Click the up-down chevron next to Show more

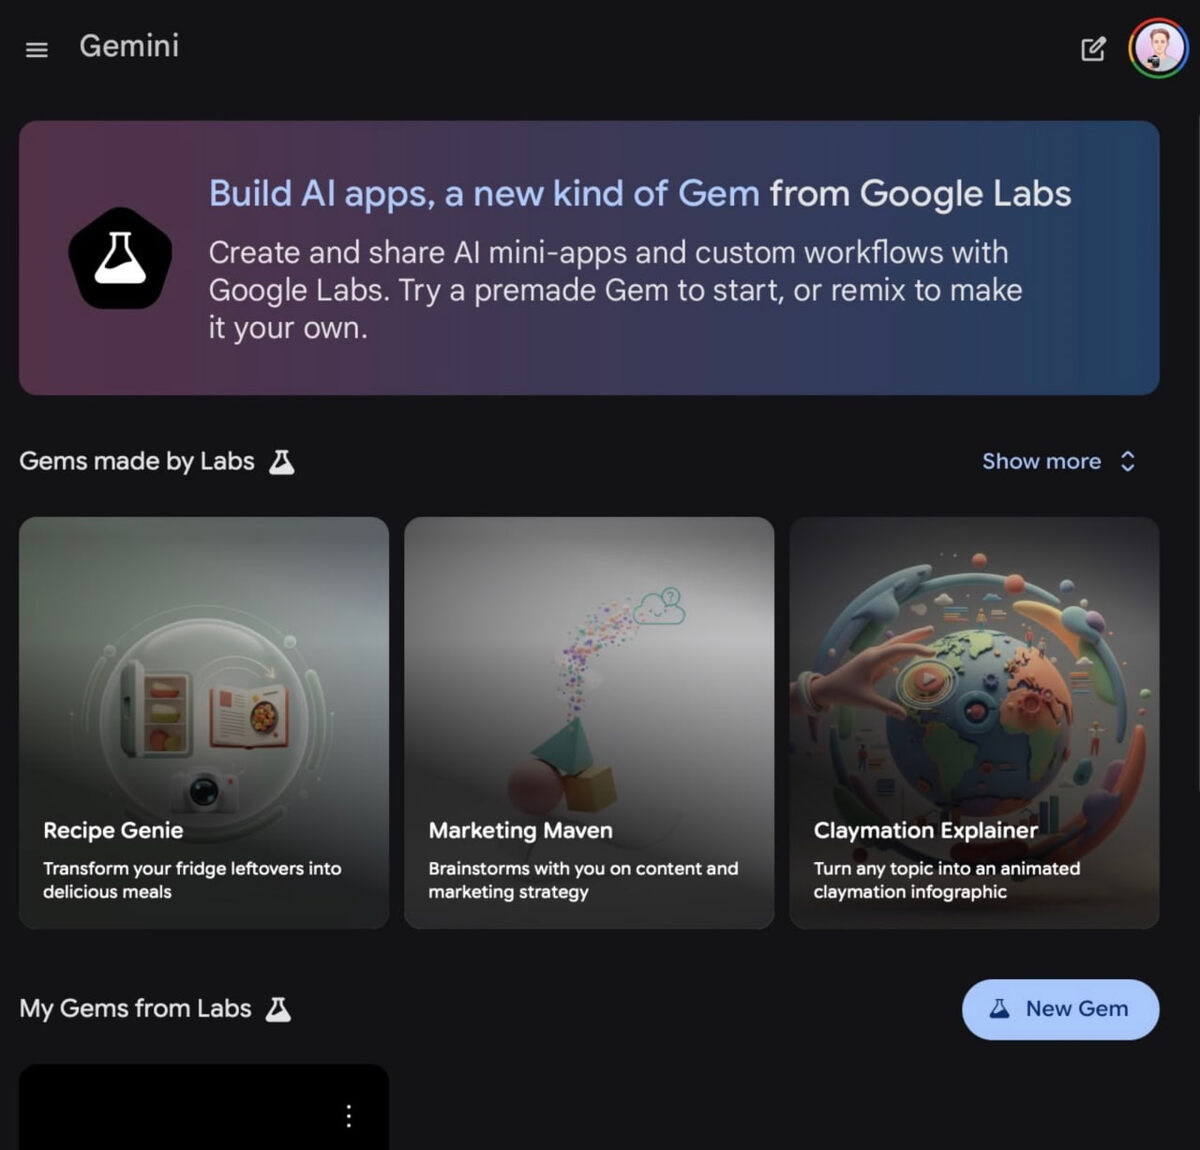[1128, 461]
